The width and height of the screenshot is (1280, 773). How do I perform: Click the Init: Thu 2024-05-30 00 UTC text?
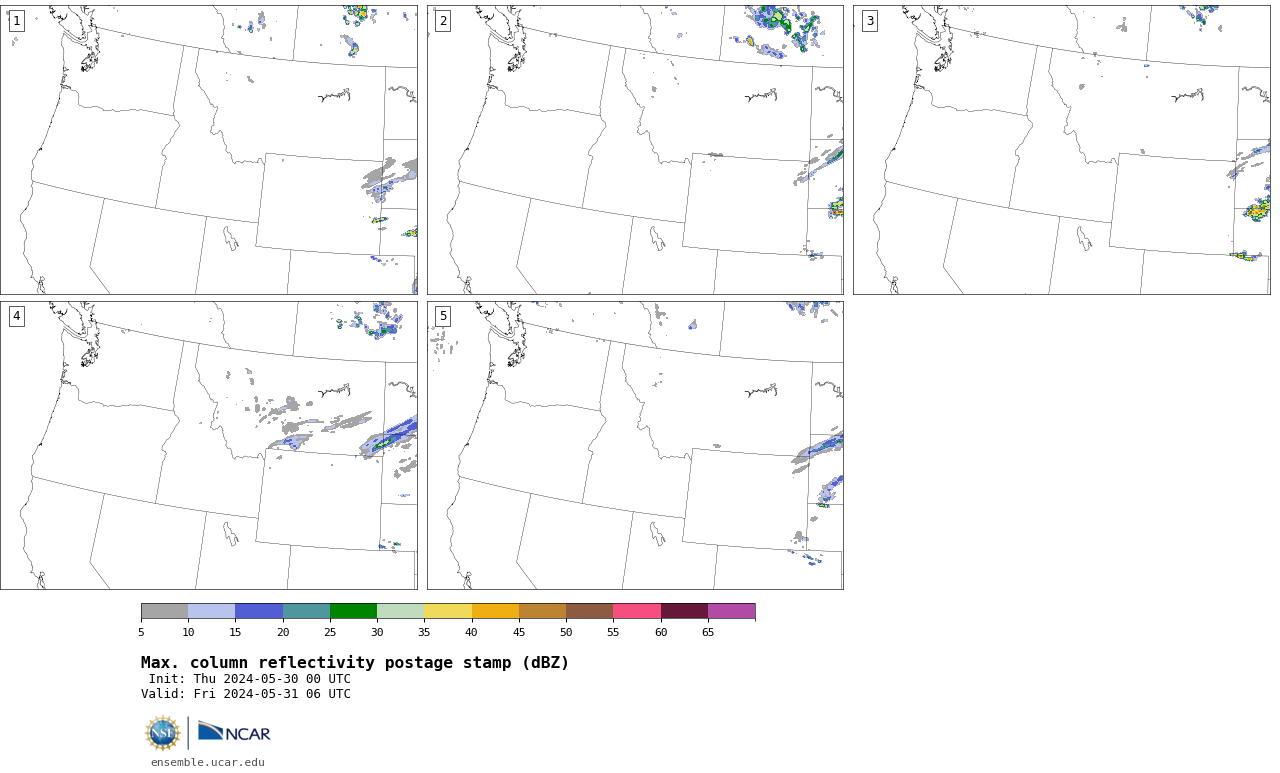(x=250, y=679)
